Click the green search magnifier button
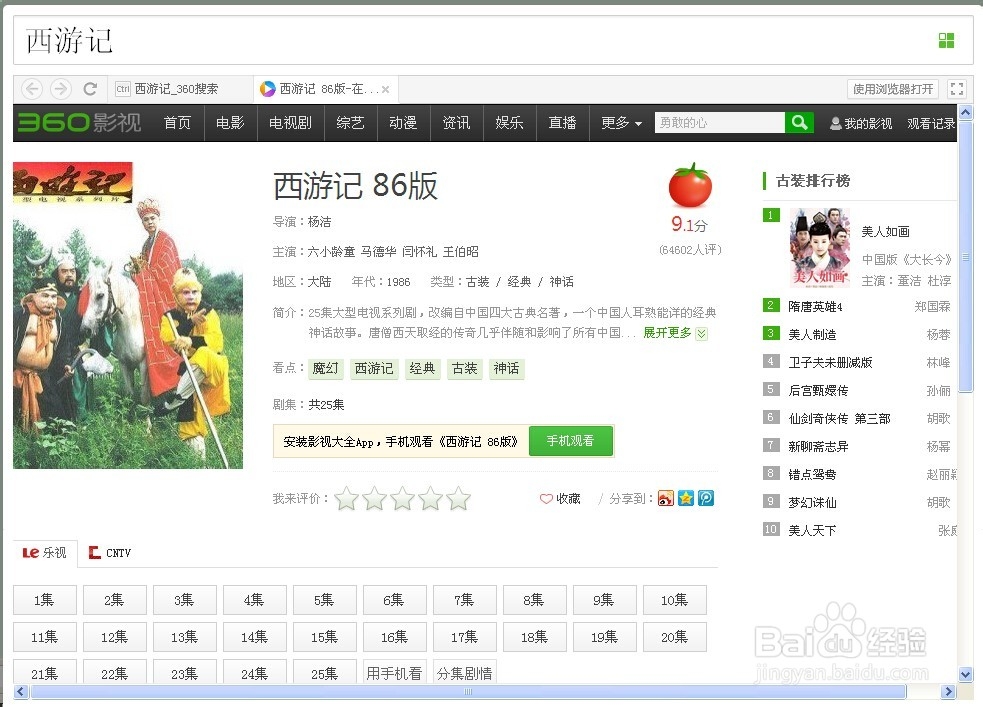This screenshot has height=707, width=983. click(799, 122)
